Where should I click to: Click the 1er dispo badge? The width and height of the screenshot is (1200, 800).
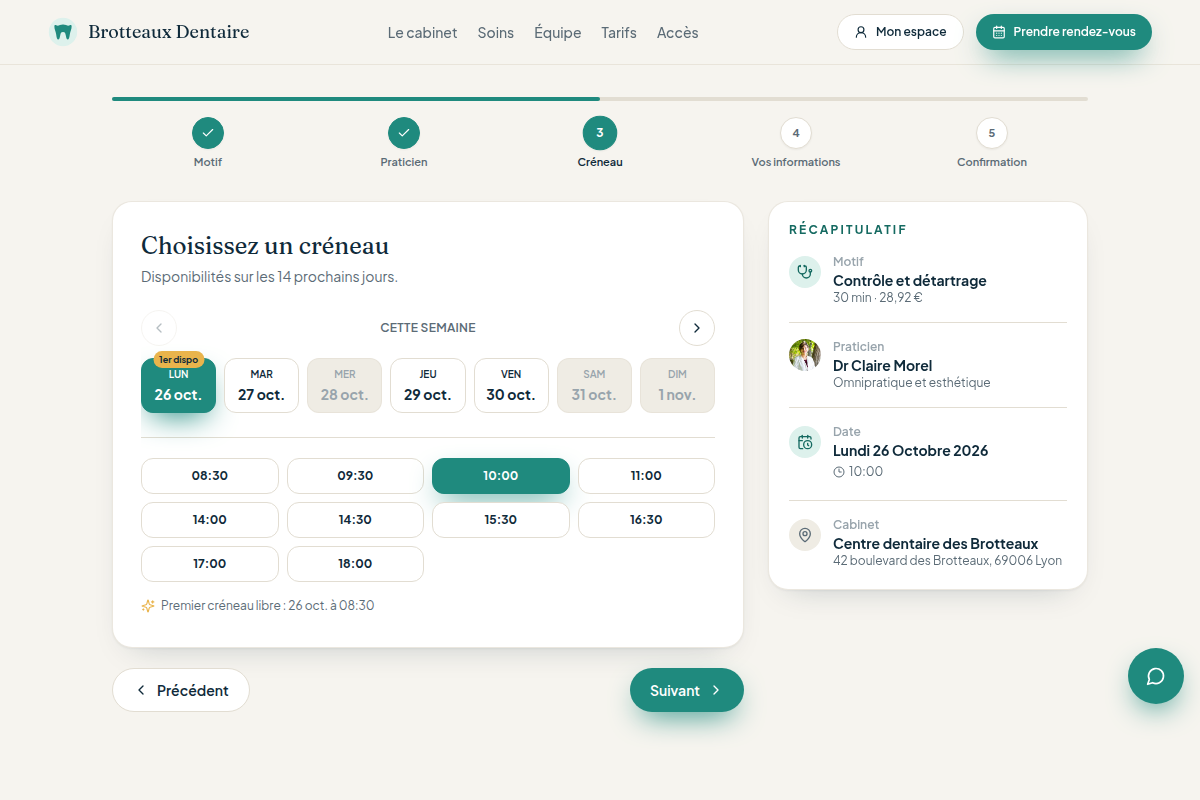pyautogui.click(x=179, y=359)
